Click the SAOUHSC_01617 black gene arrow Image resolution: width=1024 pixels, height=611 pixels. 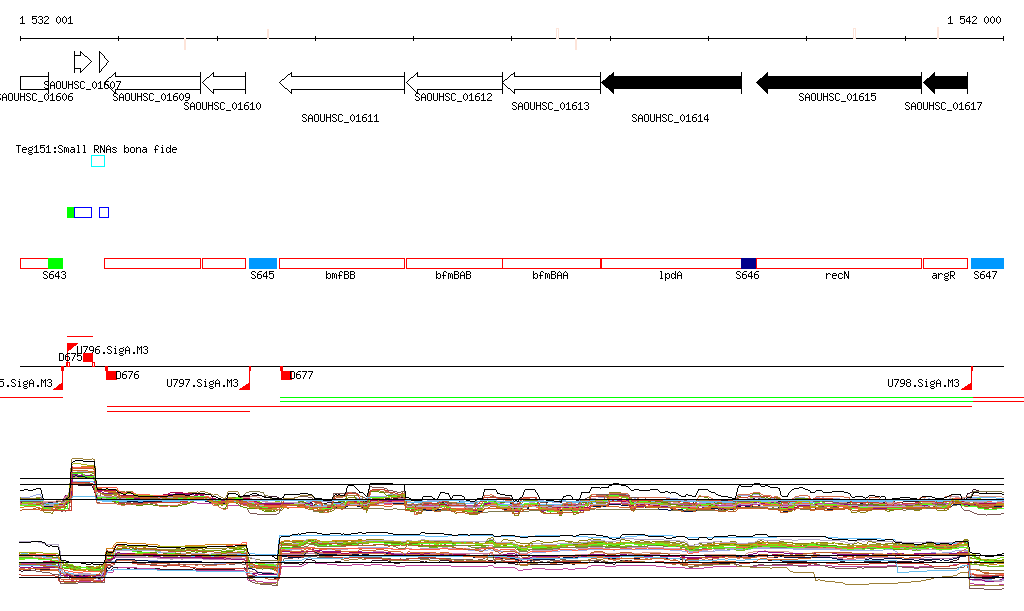tap(945, 83)
